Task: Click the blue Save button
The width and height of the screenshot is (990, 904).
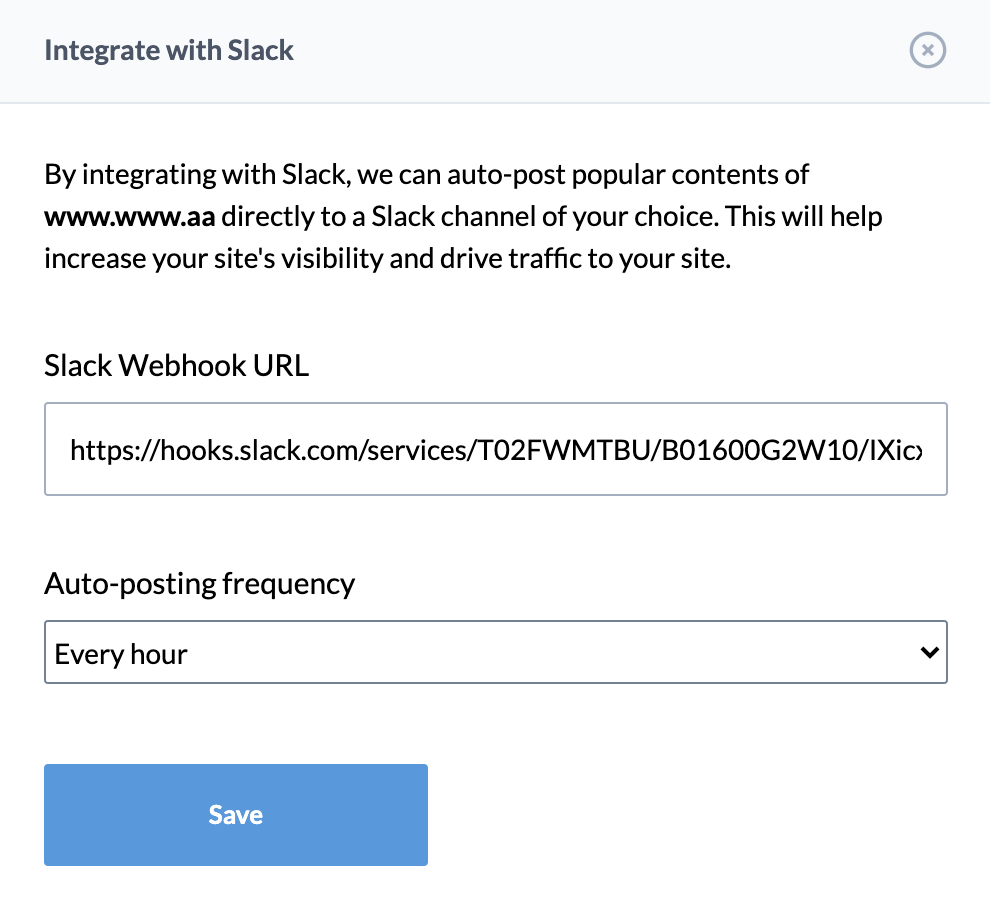Action: point(236,815)
